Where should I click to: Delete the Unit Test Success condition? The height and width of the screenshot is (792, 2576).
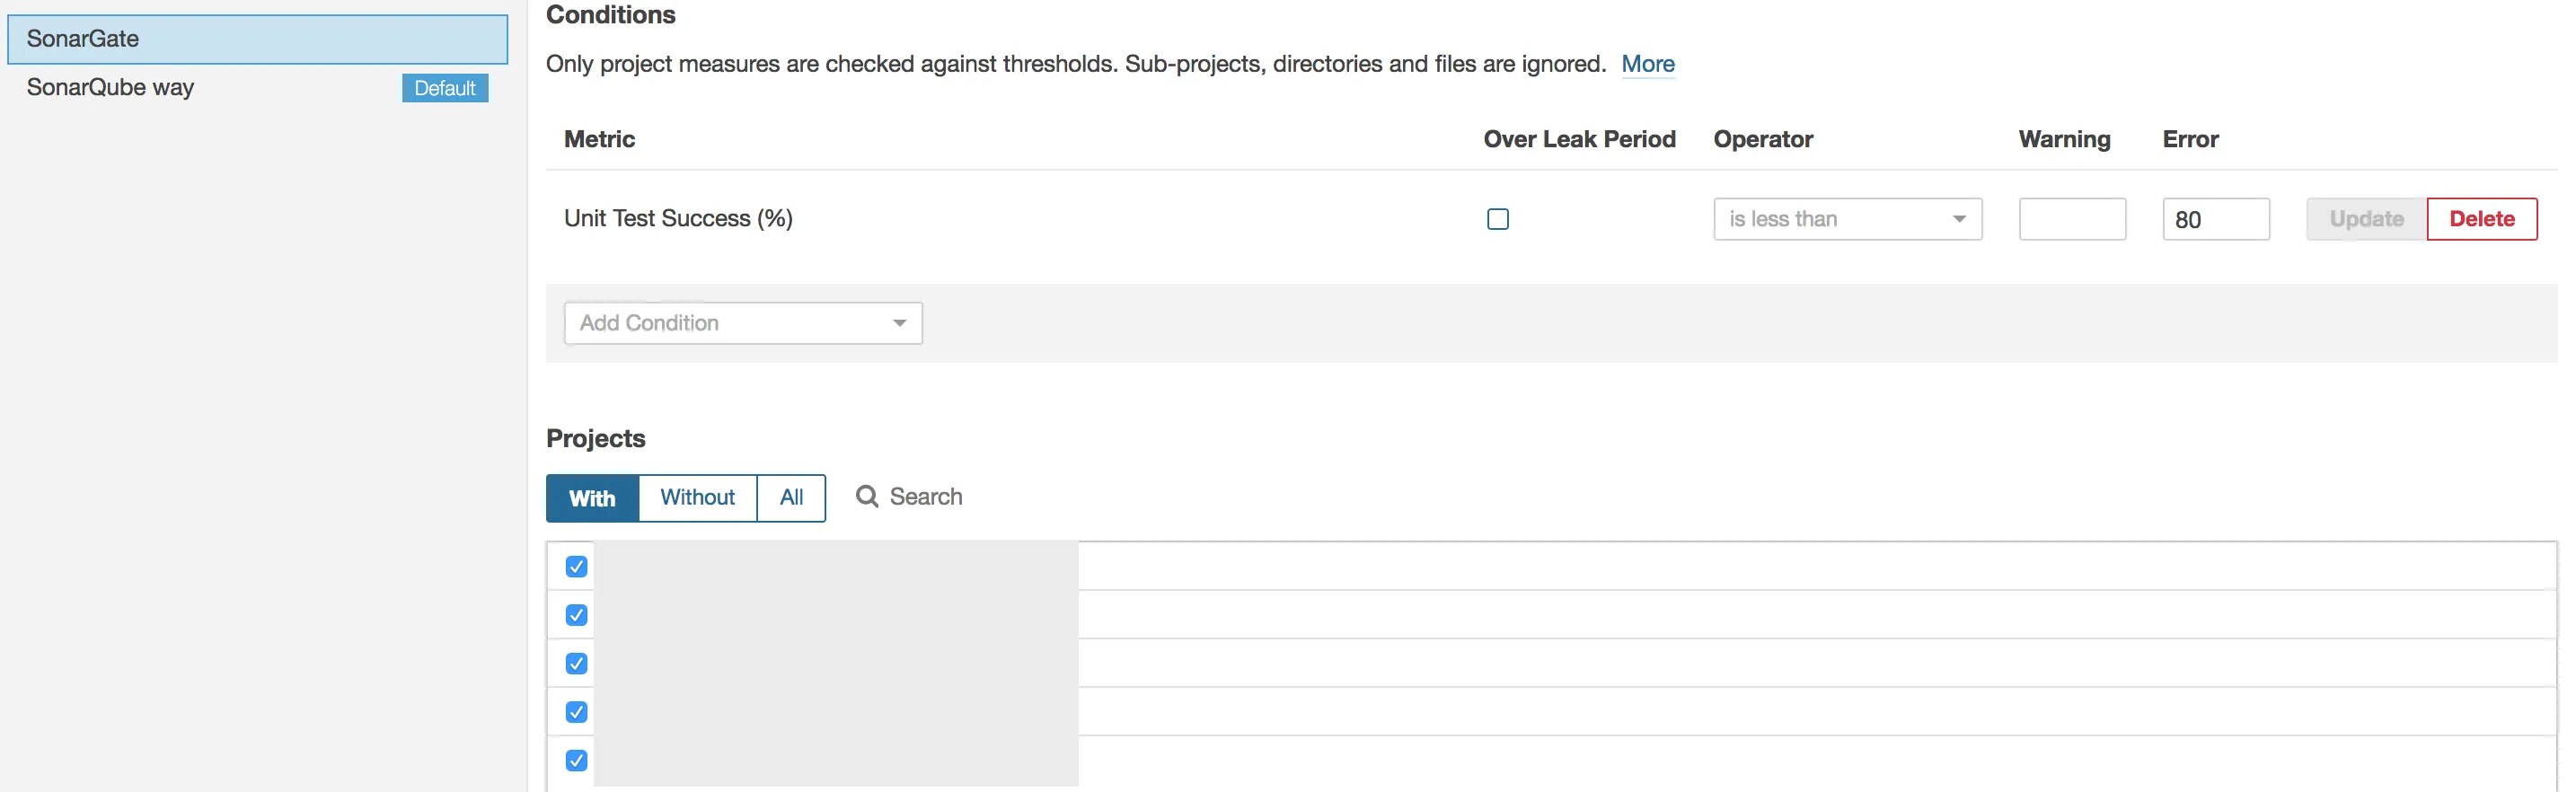pyautogui.click(x=2481, y=219)
